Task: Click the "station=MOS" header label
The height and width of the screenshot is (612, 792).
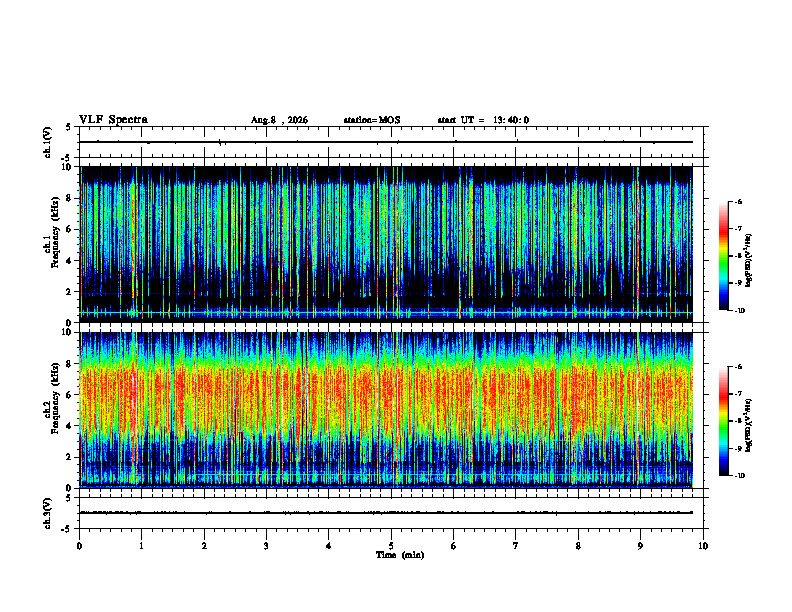Action: [372, 120]
